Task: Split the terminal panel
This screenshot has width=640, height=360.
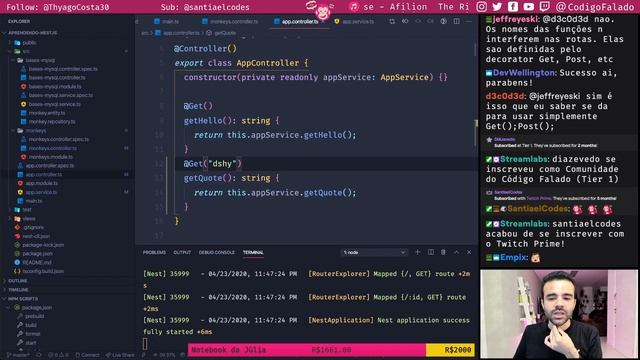Action: [431, 252]
